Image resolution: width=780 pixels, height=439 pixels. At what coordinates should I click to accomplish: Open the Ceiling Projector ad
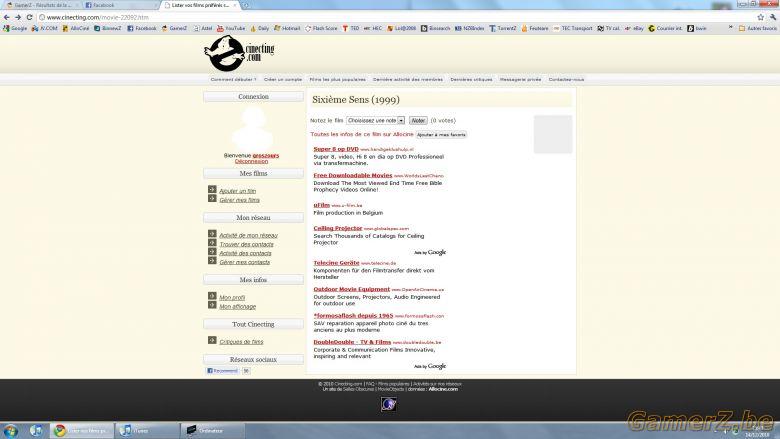[338, 228]
